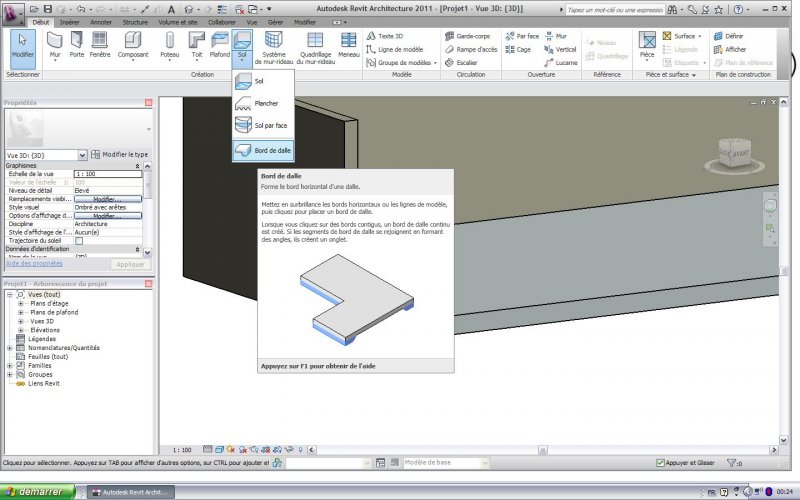Choose Bord de dalle from the Sol menu
Image resolution: width=800 pixels, height=500 pixels.
(x=263, y=151)
